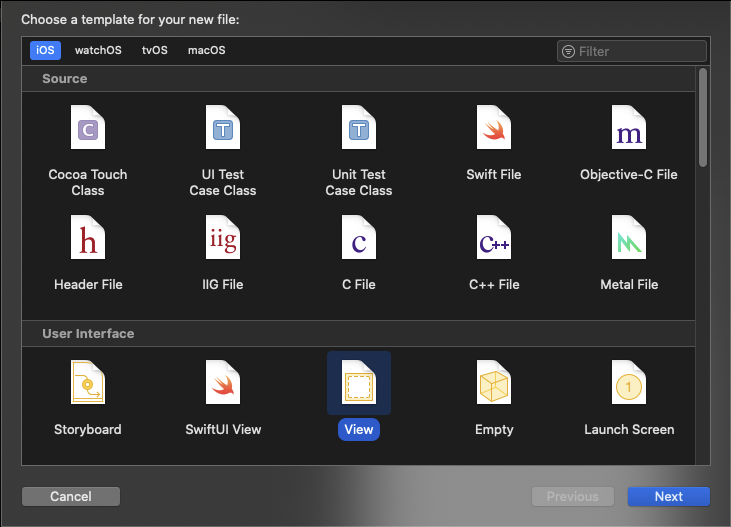Click the highlighted "View" label
Screen dimensions: 731x527
(x=359, y=430)
